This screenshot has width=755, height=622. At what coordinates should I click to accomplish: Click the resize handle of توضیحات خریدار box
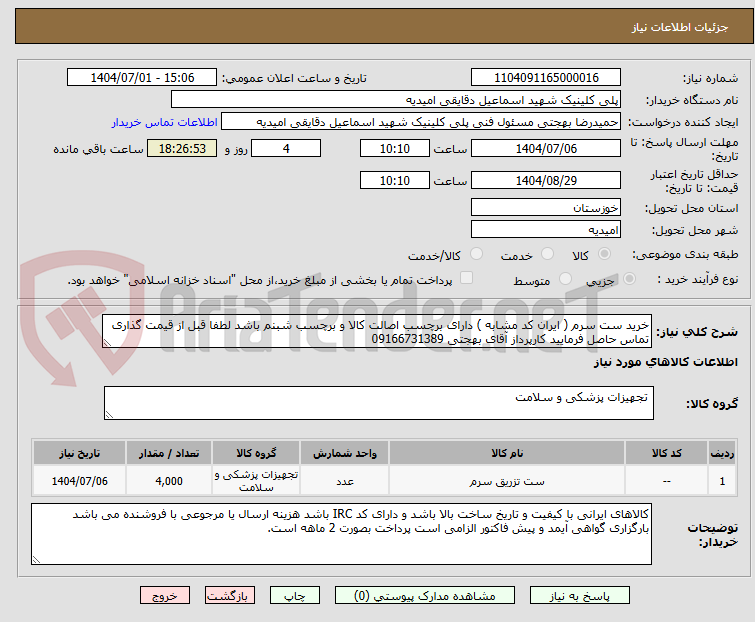point(37,559)
